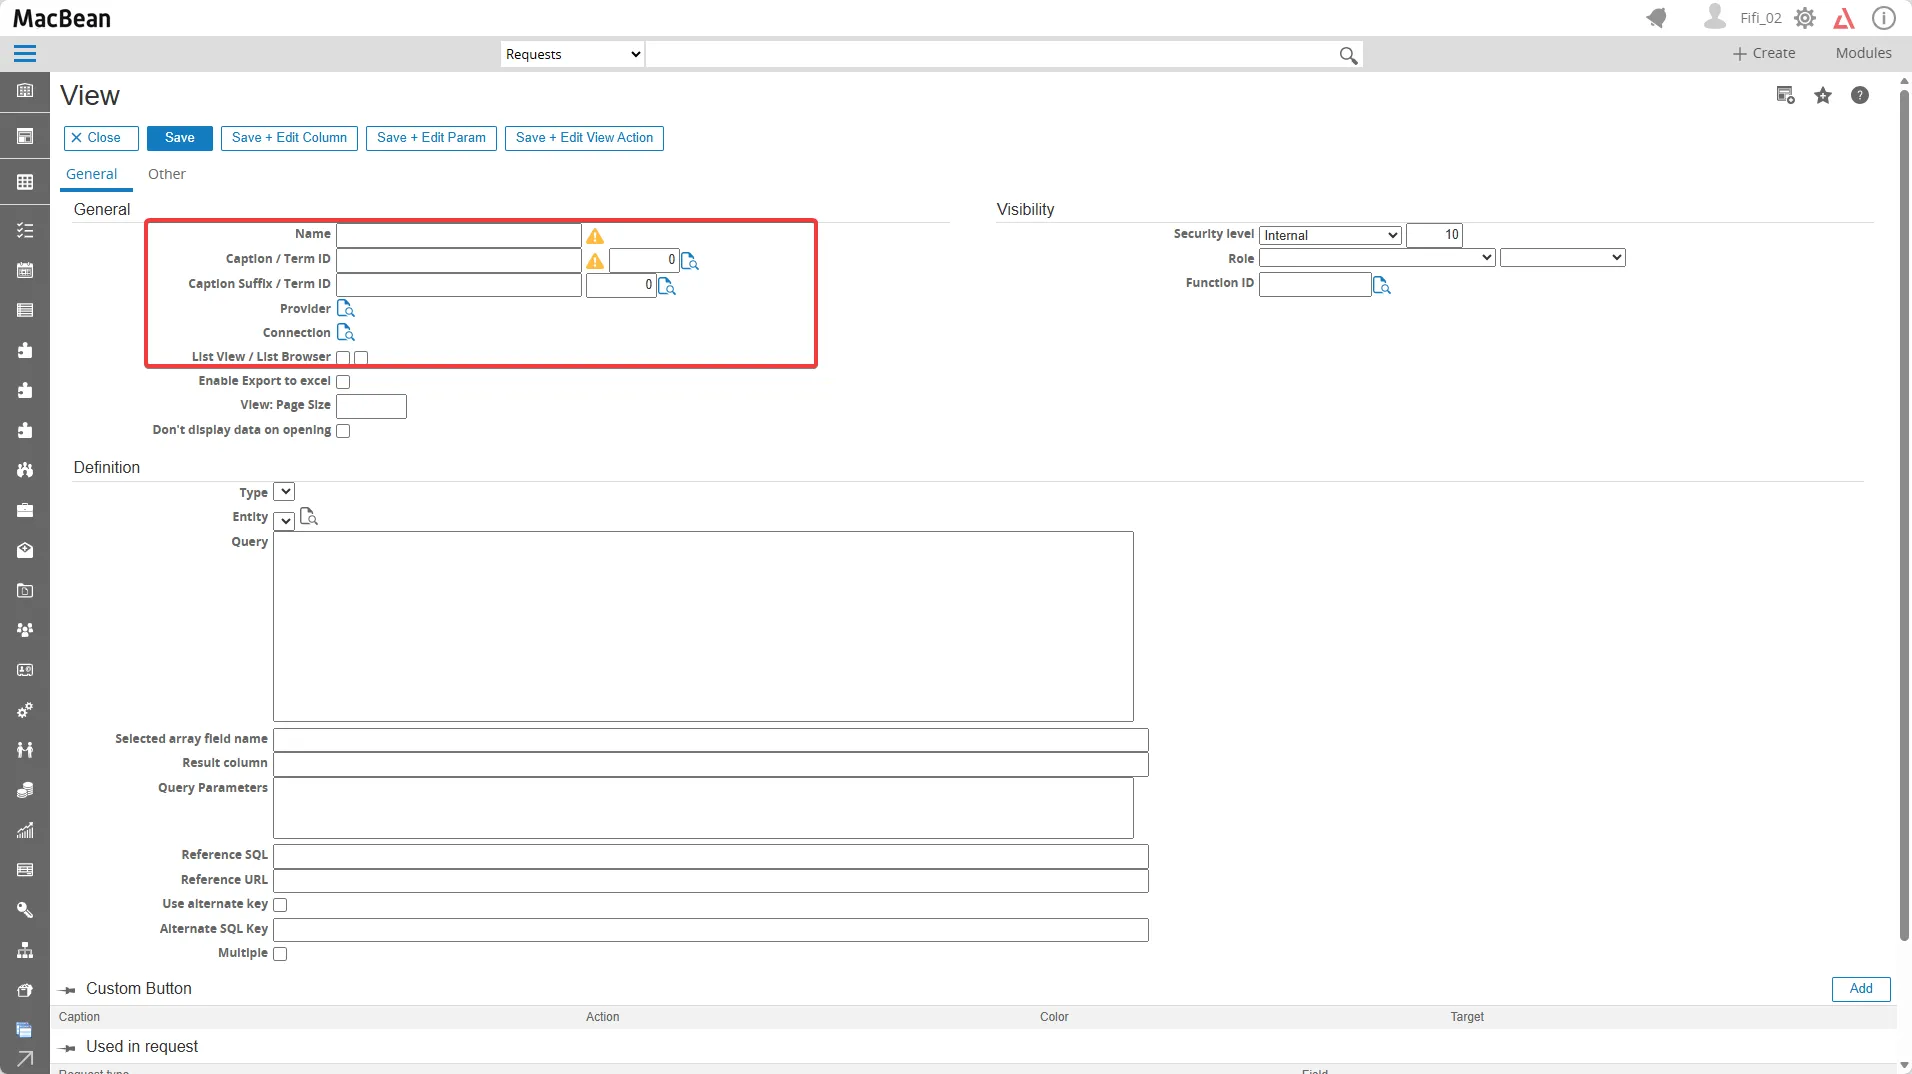This screenshot has height=1074, width=1912.
Task: Open the Entity dropdown
Action: (284, 520)
